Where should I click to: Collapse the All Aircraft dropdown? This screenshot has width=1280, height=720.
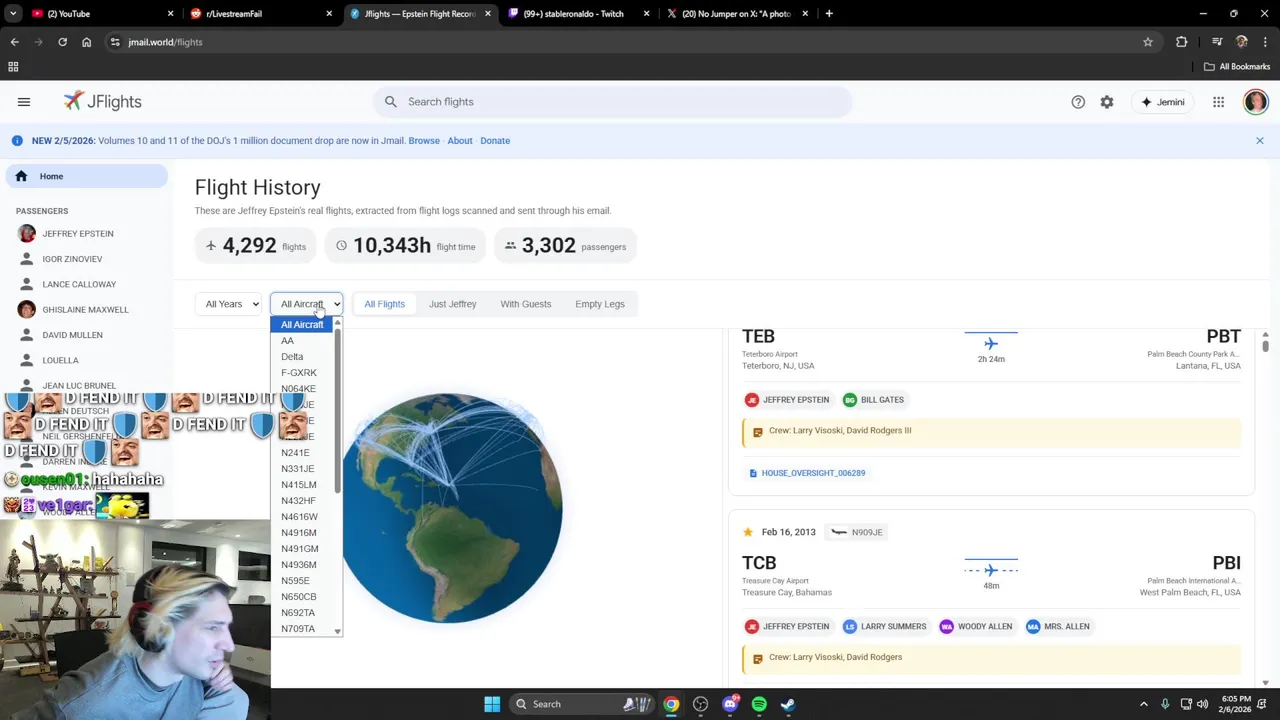pos(306,304)
